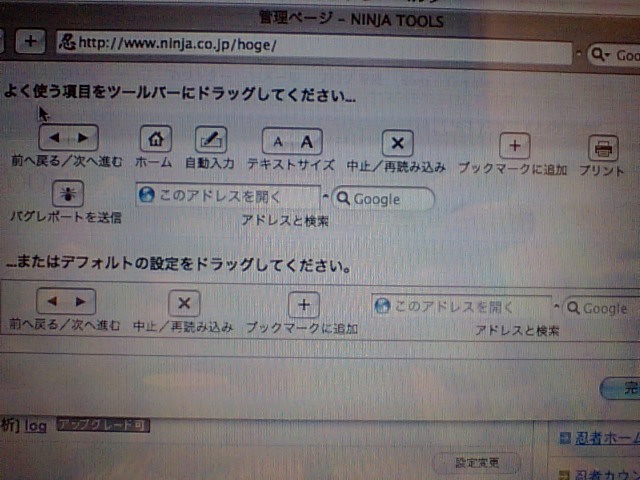Select the Home (ホーム) icon
The width and height of the screenshot is (640, 480).
pyautogui.click(x=156, y=139)
